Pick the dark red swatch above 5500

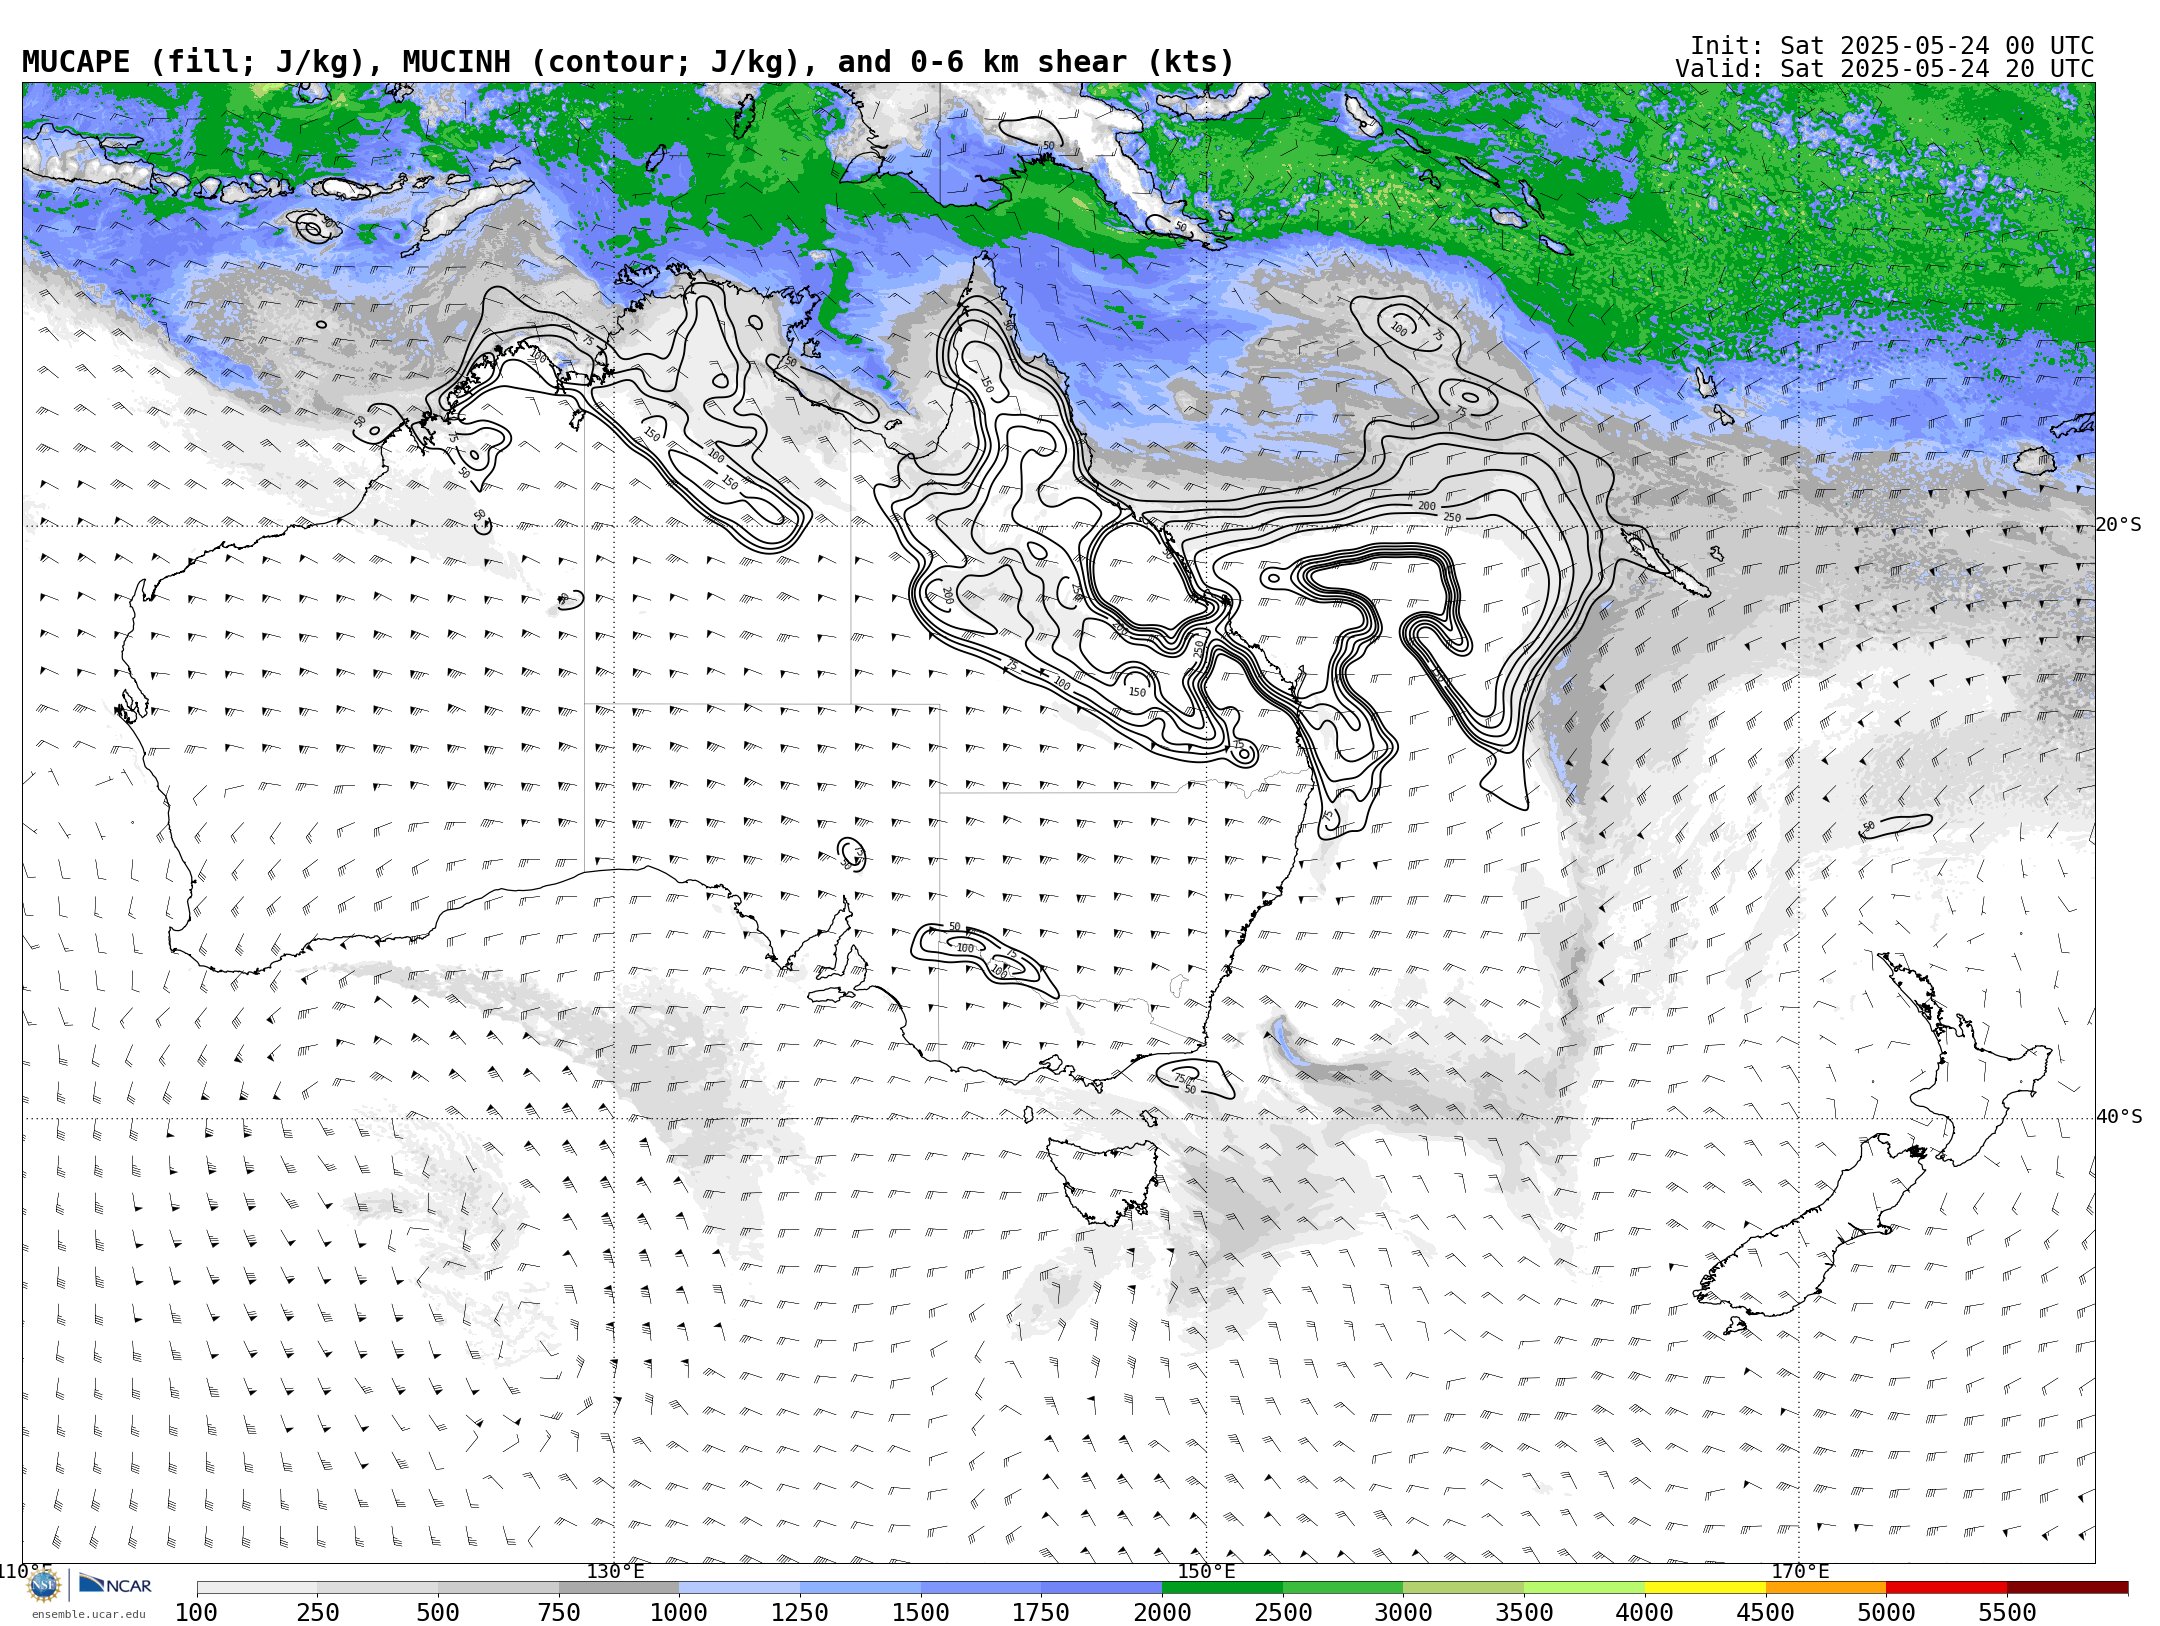tap(2067, 1588)
